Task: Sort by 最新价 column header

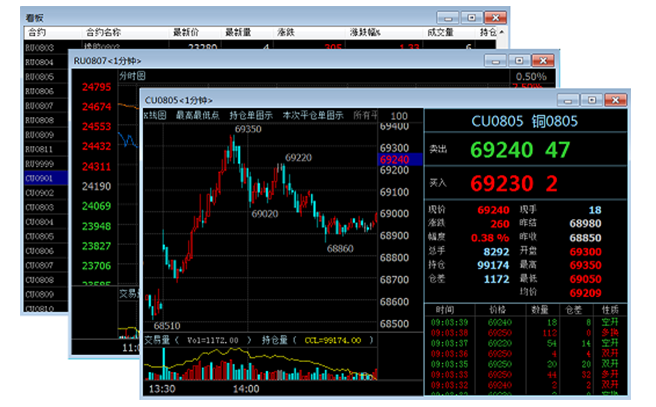Action: coord(187,32)
